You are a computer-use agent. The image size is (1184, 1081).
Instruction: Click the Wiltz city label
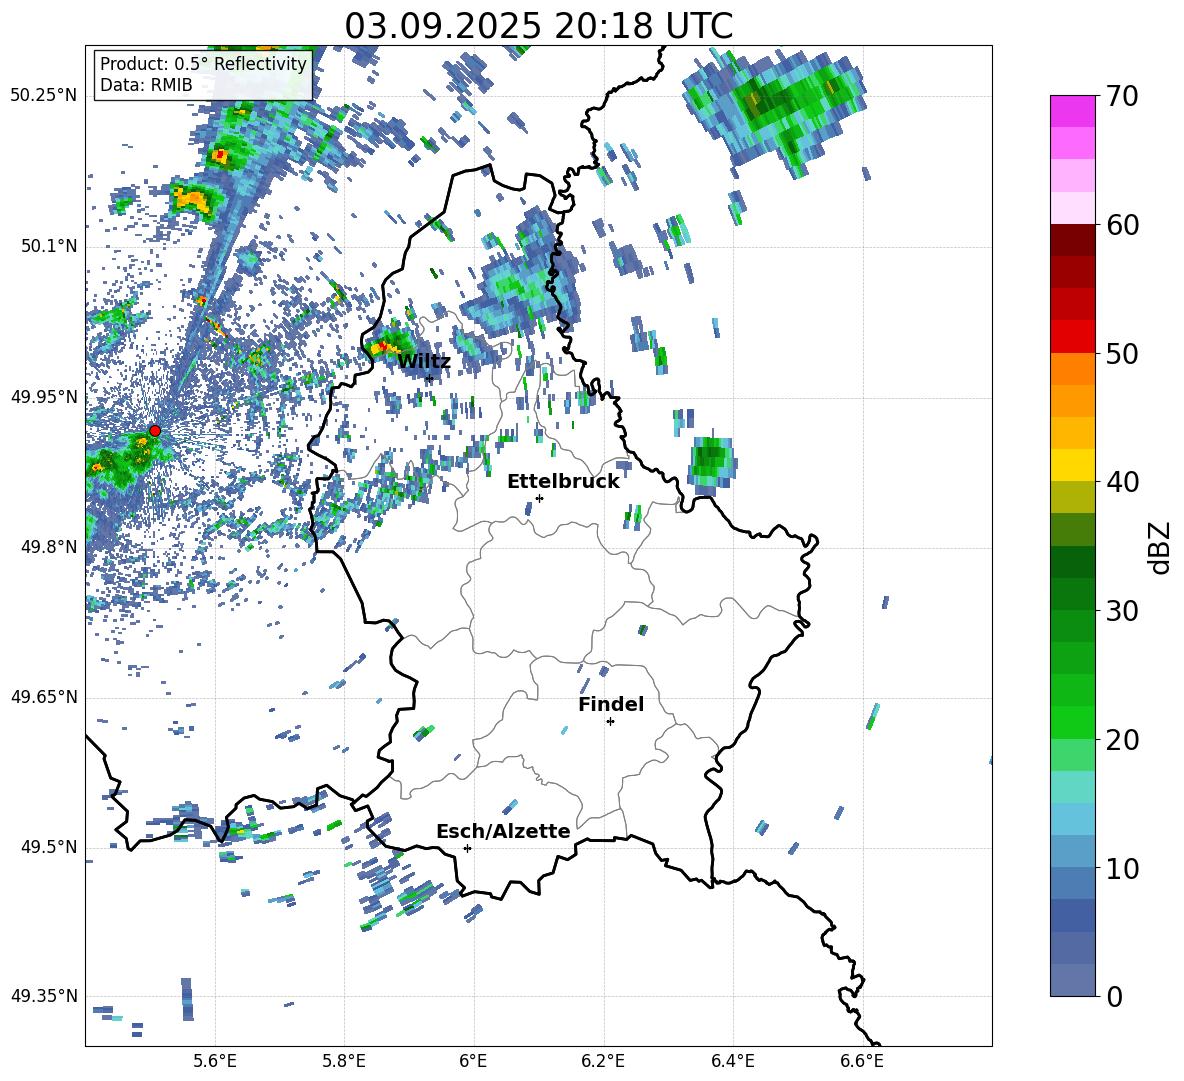(424, 361)
